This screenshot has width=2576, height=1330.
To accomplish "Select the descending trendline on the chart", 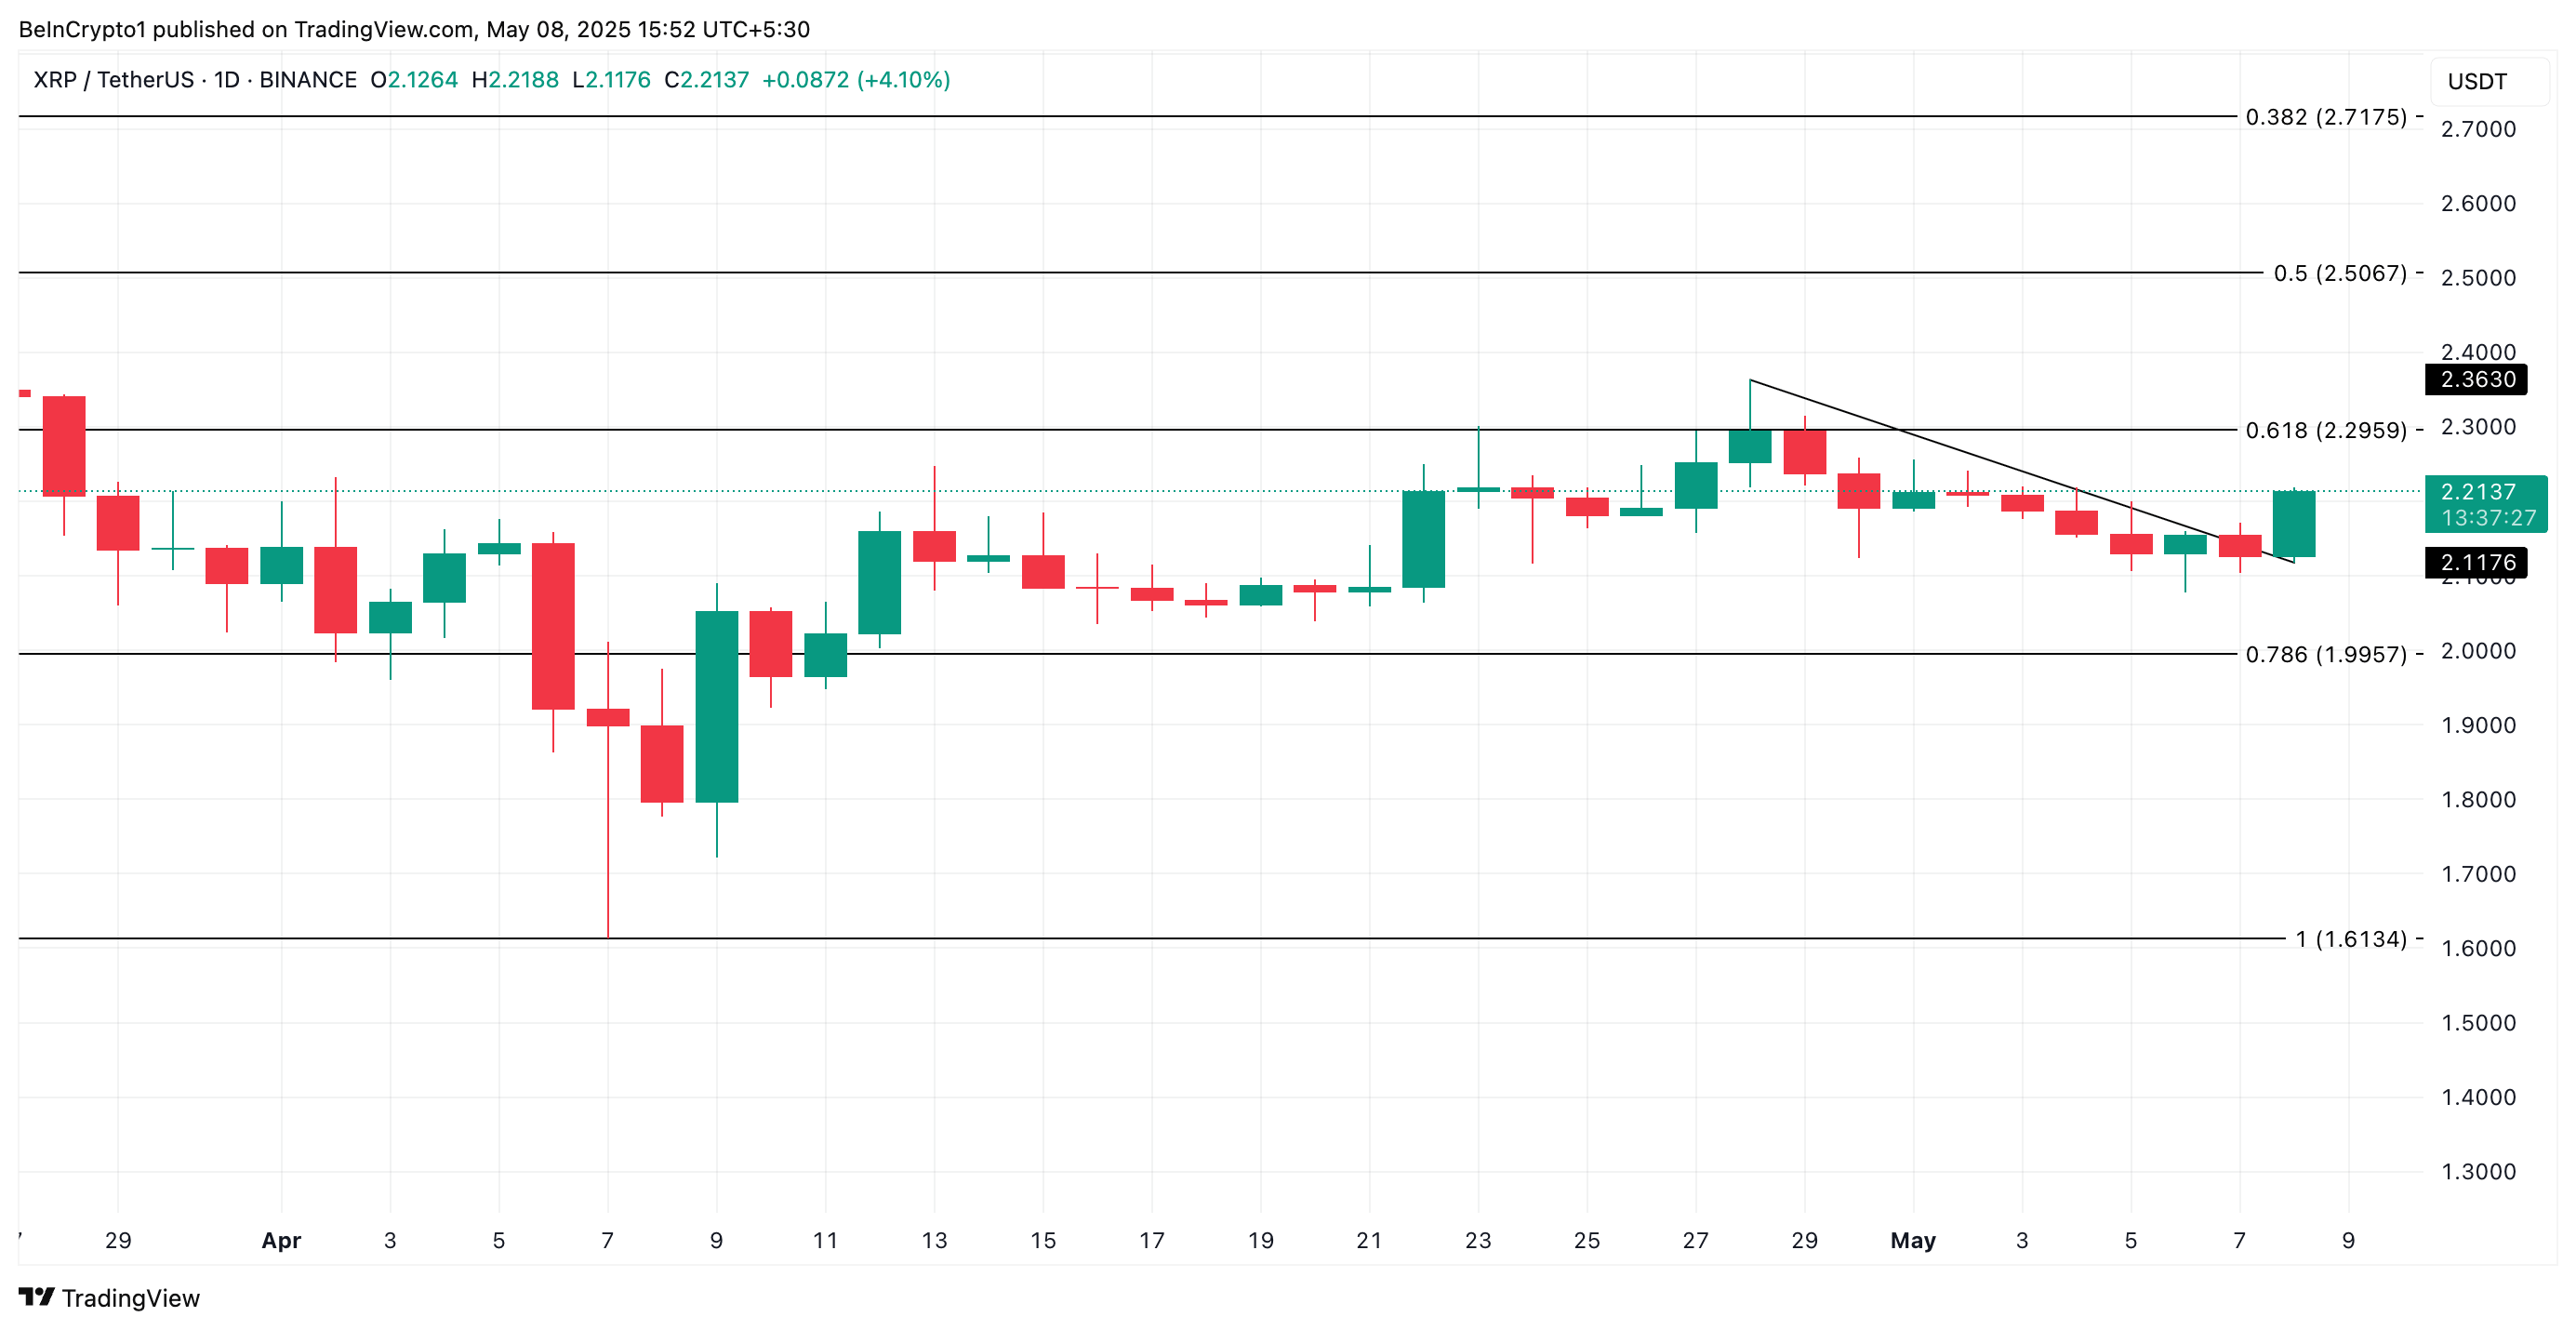I will 2020,471.
